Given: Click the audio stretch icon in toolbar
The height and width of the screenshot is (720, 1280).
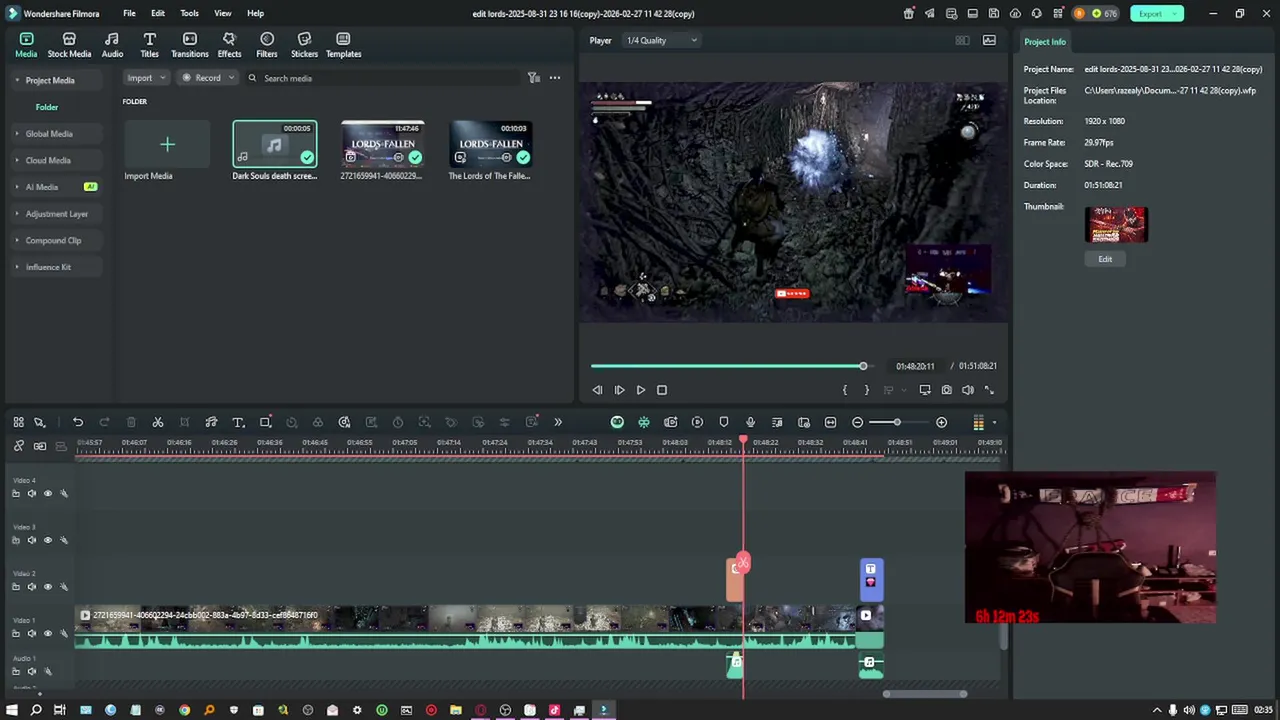Looking at the screenshot, I should (x=211, y=422).
